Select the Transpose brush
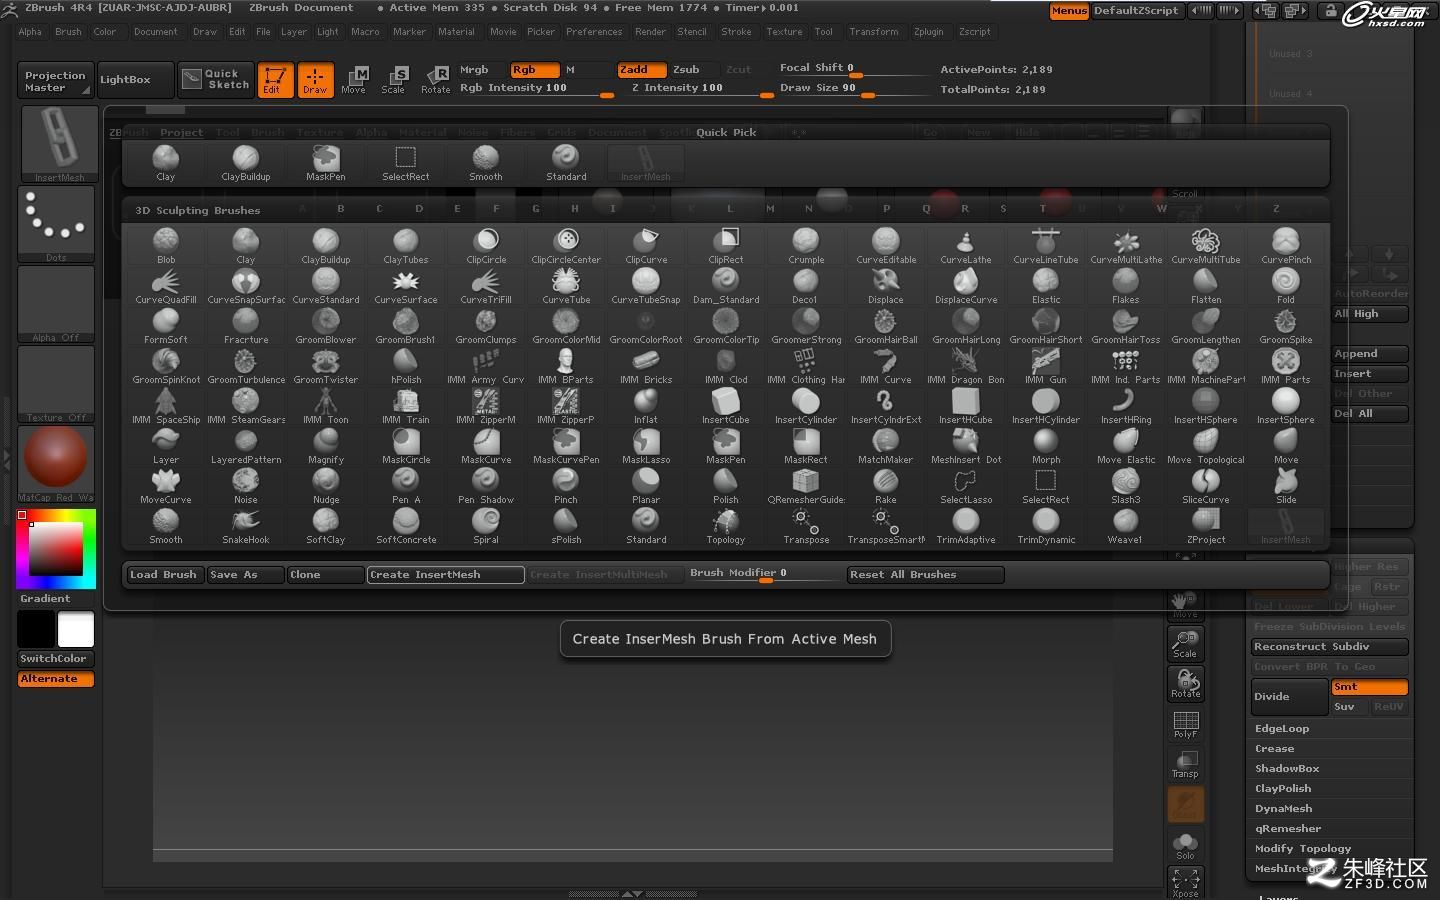 click(806, 526)
